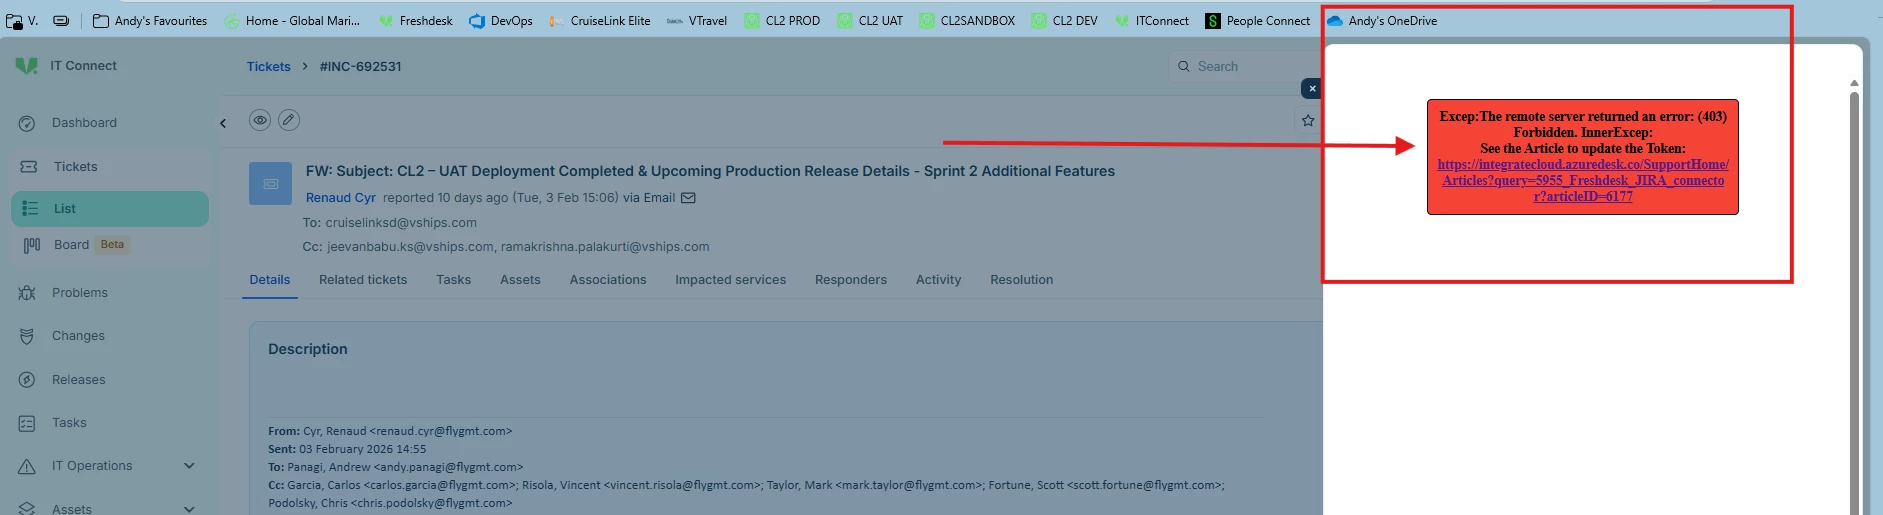Switch to the ticket Assets tab
Screen dimensions: 1883x515
pos(520,280)
